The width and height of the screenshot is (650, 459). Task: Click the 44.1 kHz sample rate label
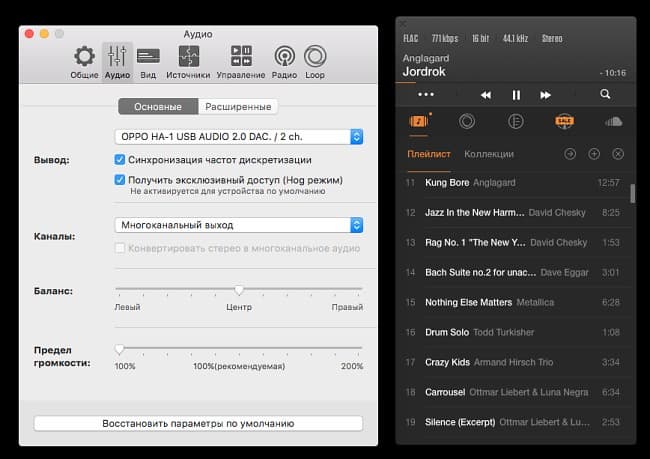point(515,39)
